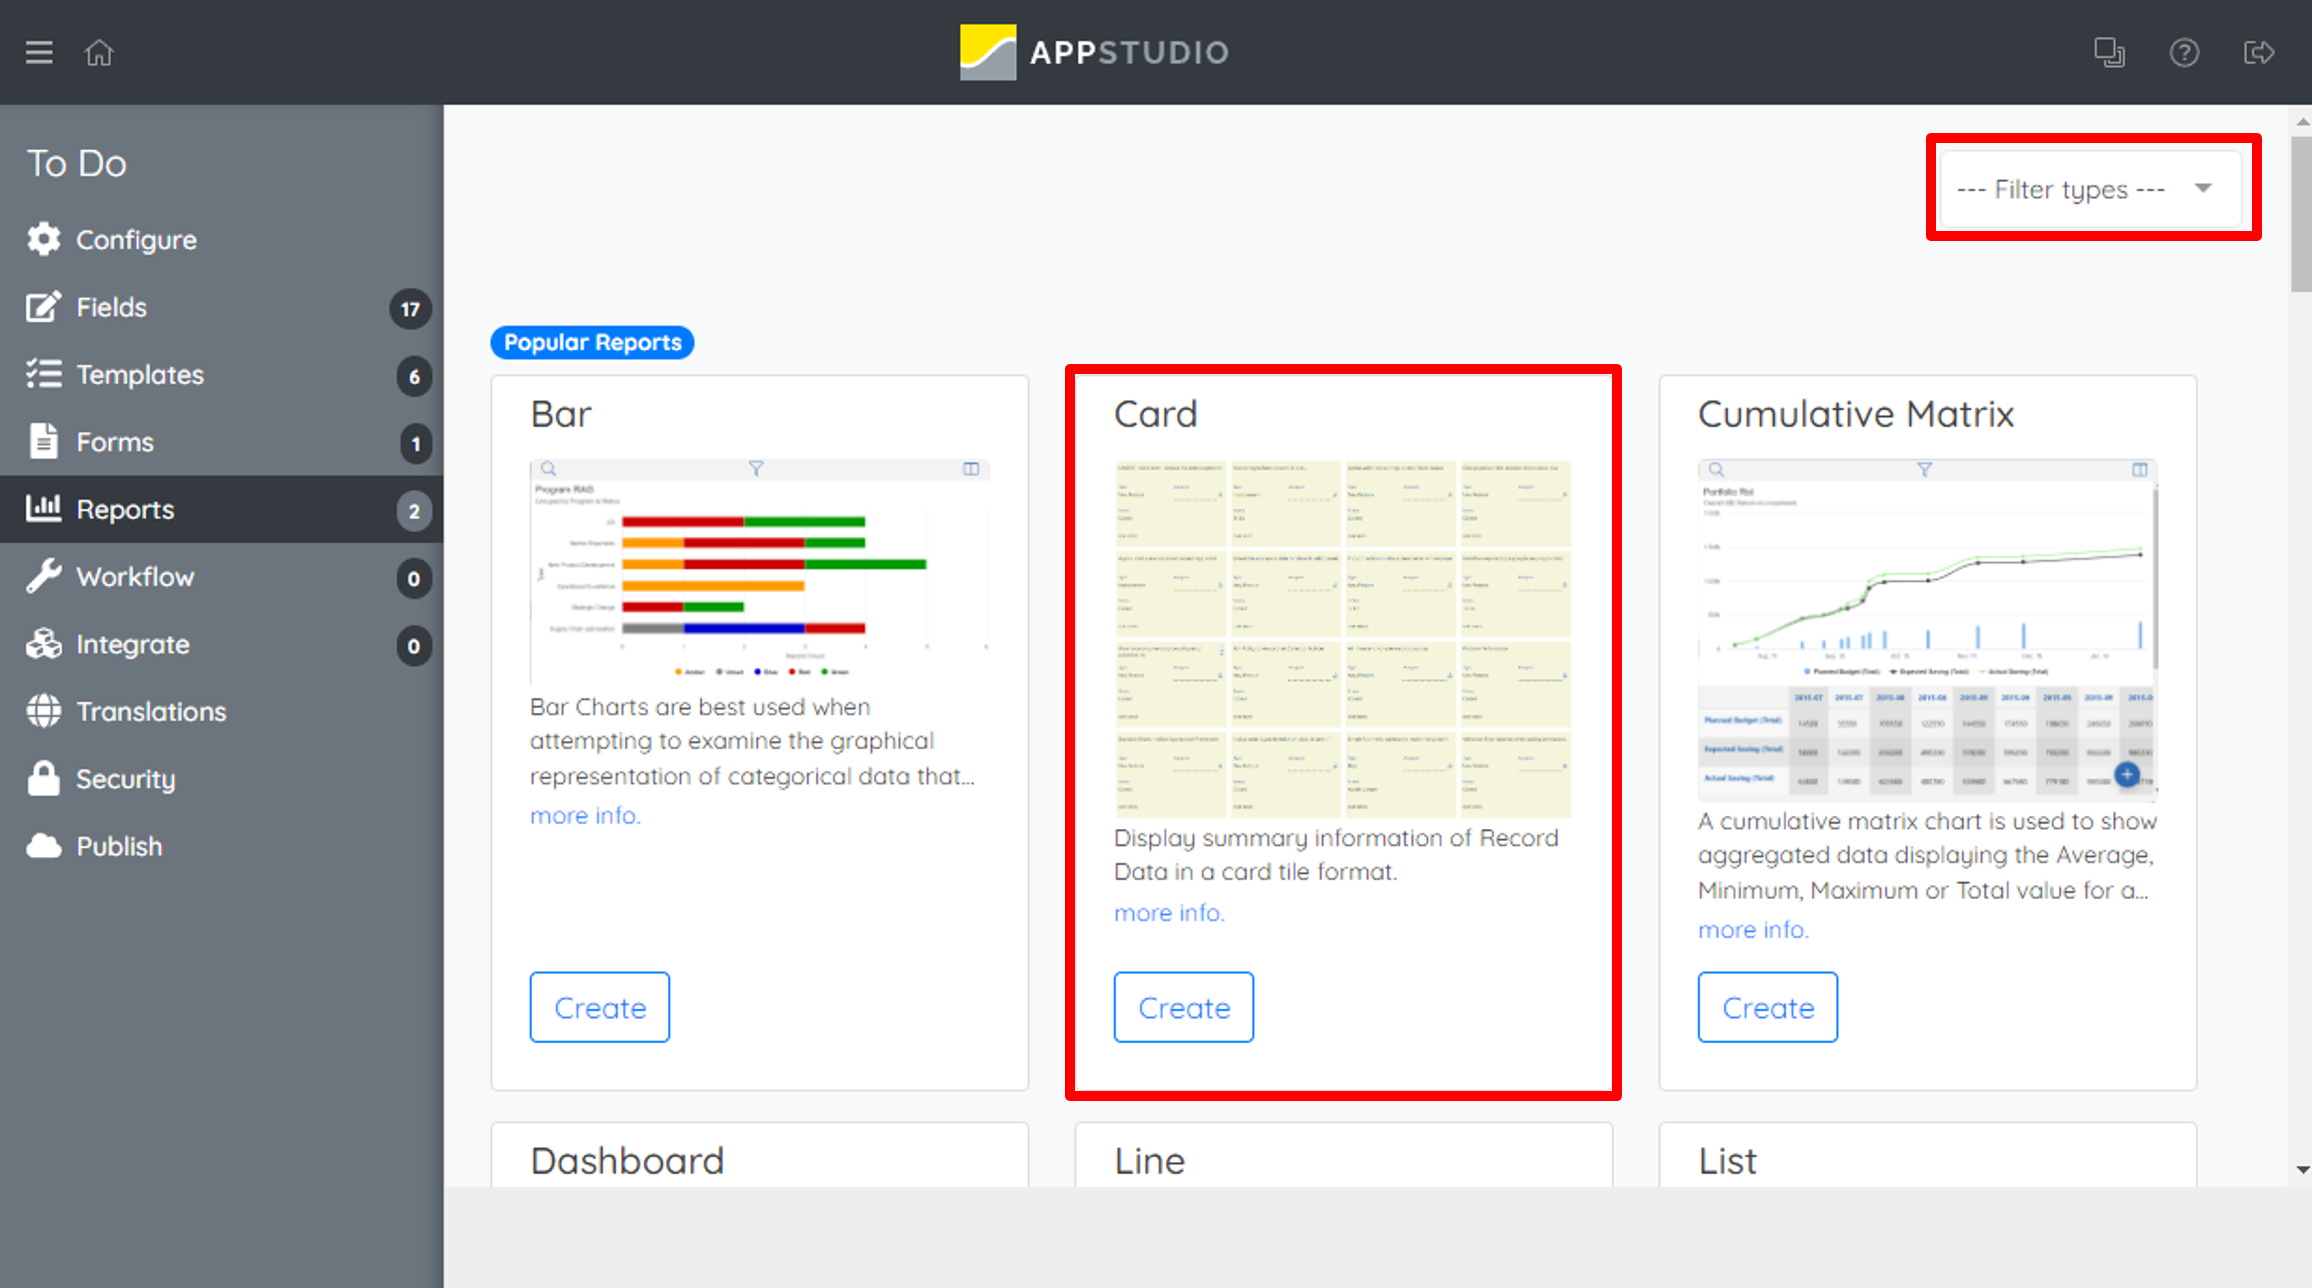This screenshot has width=2312, height=1288.
Task: Click Create button under Card report
Action: pyautogui.click(x=1184, y=1007)
